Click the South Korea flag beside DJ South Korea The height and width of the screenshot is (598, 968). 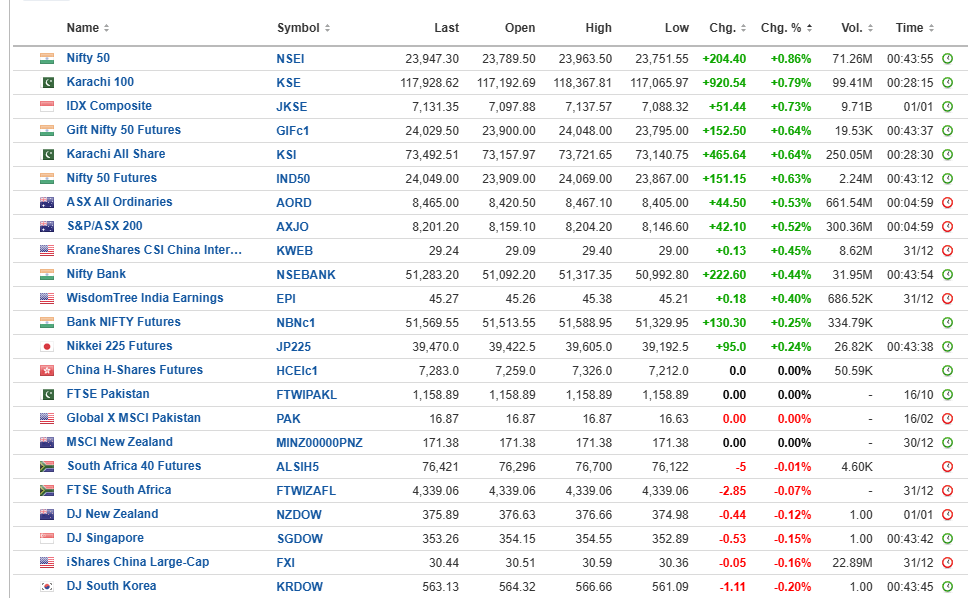(47, 587)
